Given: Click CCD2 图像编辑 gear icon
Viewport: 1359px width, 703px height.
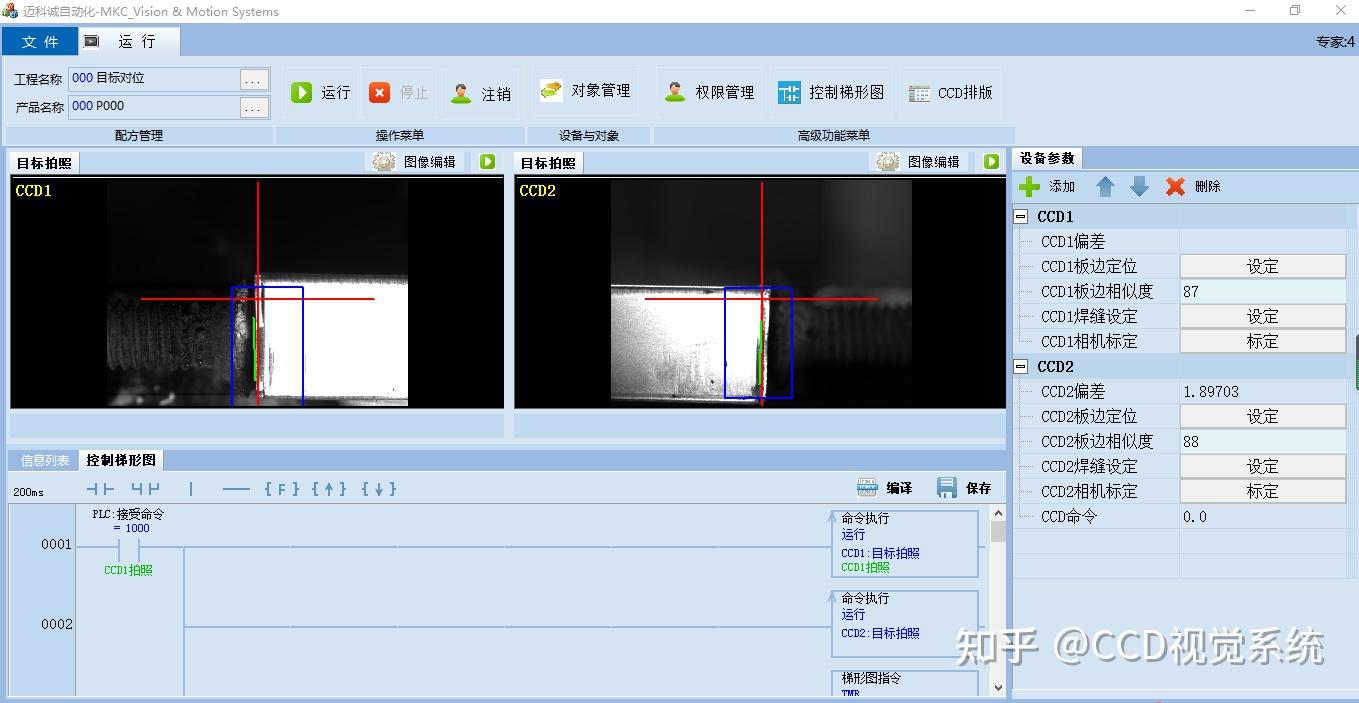Looking at the screenshot, I should click(x=888, y=162).
